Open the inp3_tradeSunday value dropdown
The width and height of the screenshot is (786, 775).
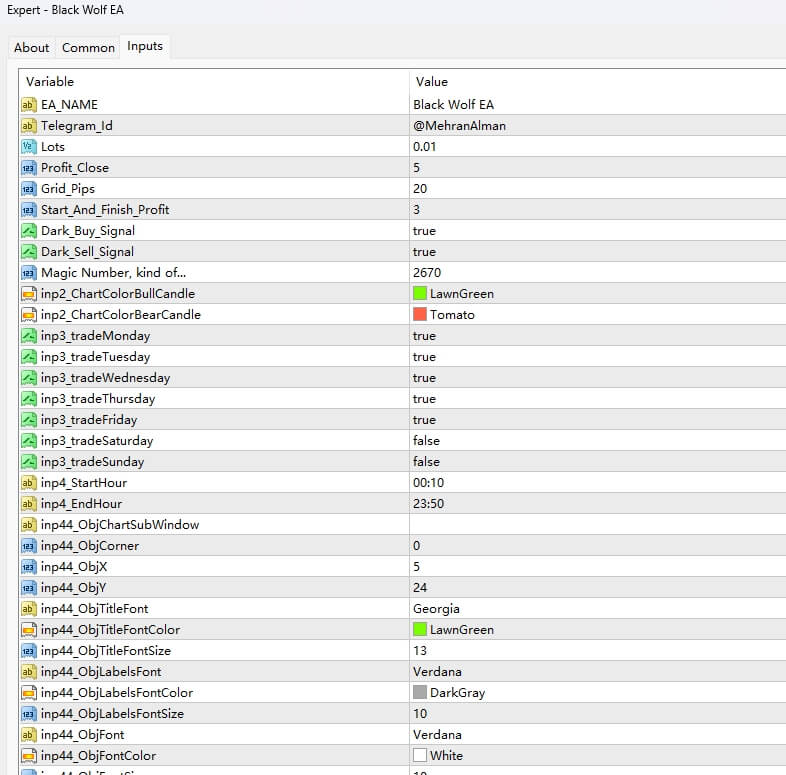[426, 462]
